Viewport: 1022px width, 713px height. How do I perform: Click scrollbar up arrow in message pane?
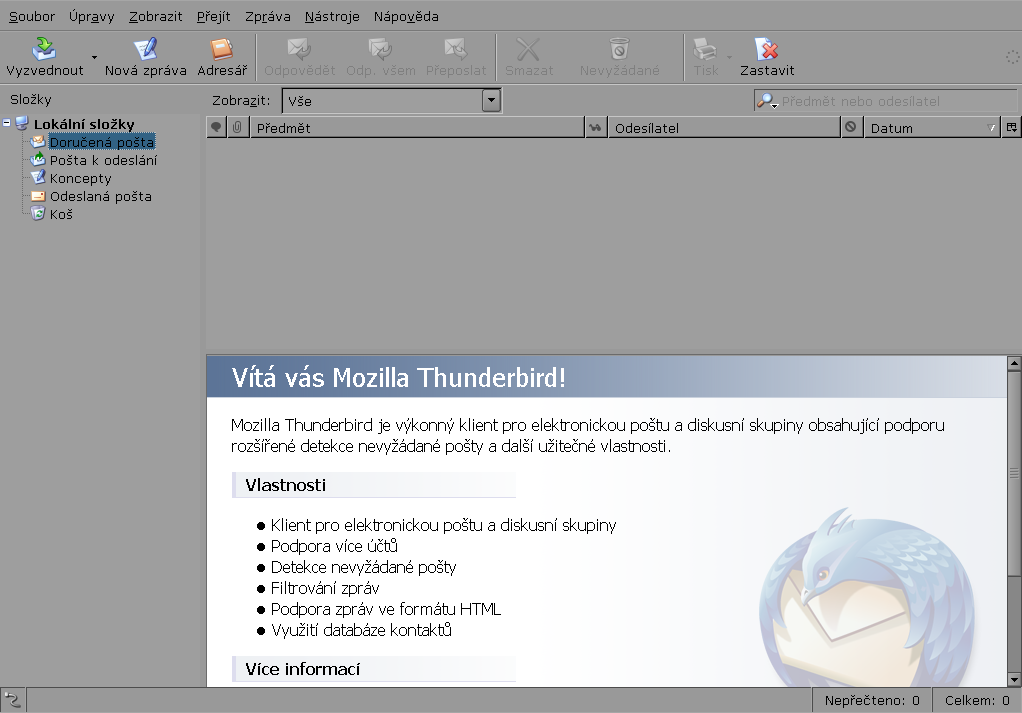pos(1014,363)
